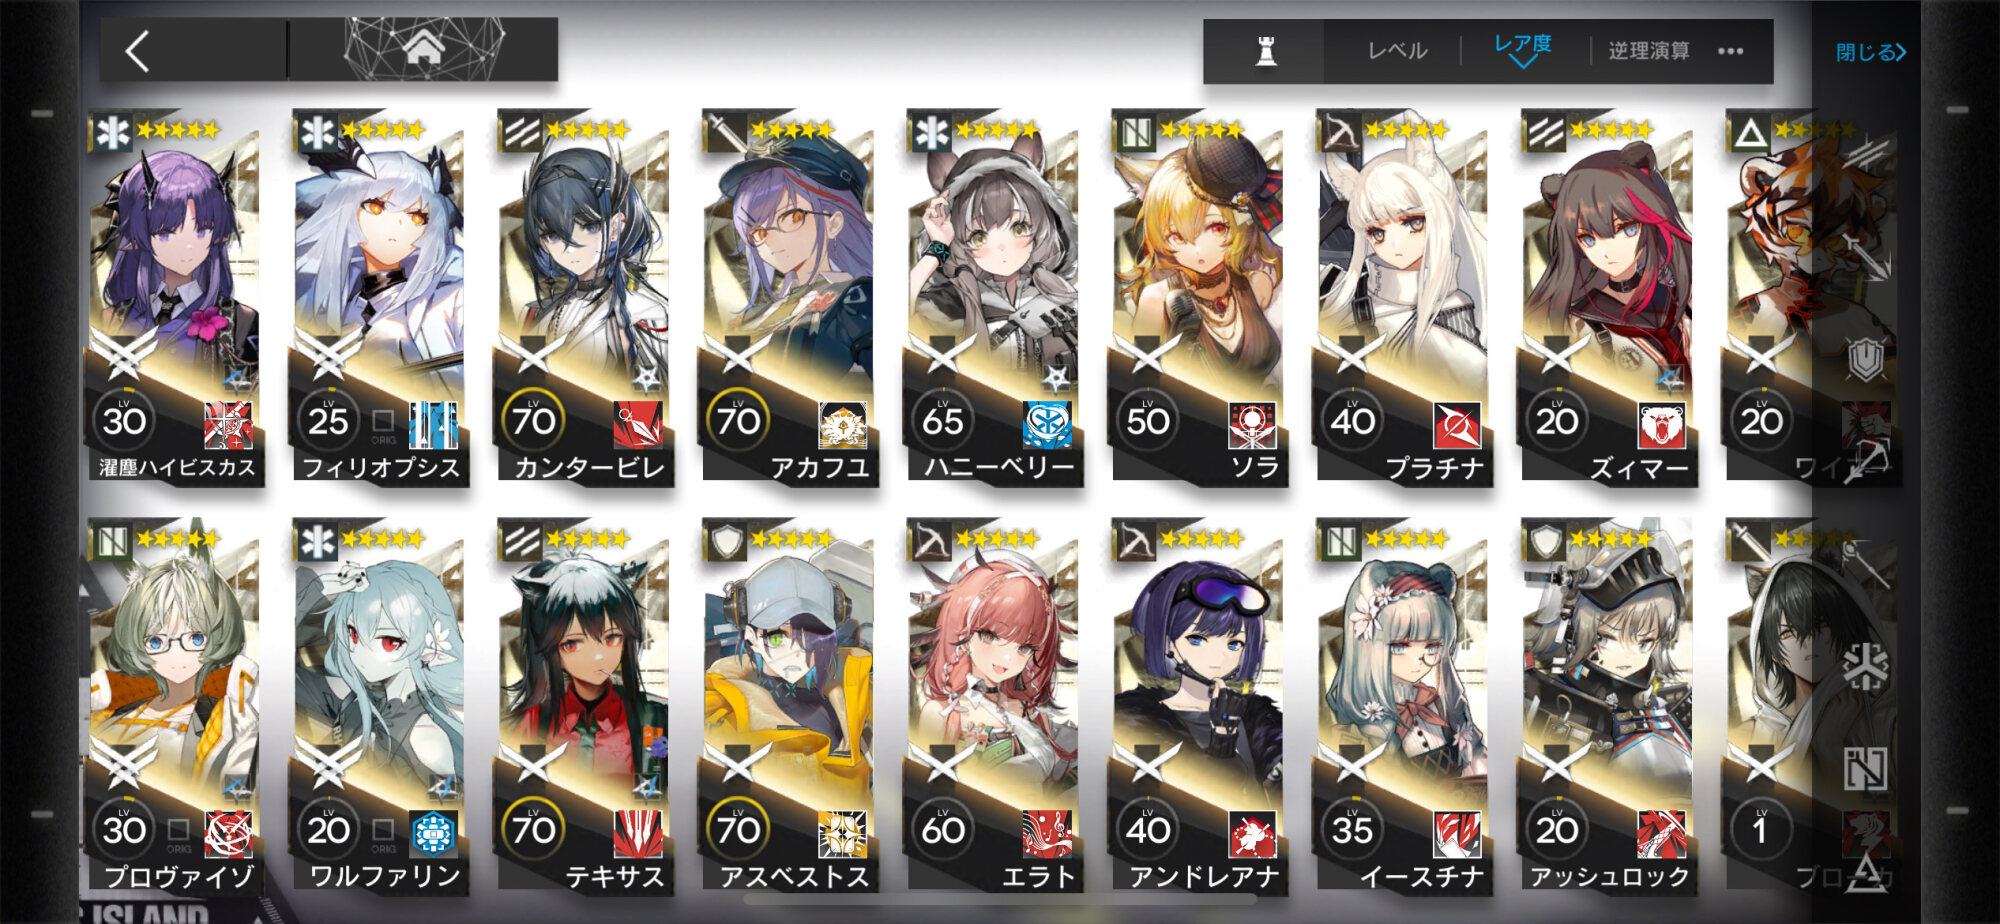
Task: Open operator card カンタービレ
Action: [585, 298]
